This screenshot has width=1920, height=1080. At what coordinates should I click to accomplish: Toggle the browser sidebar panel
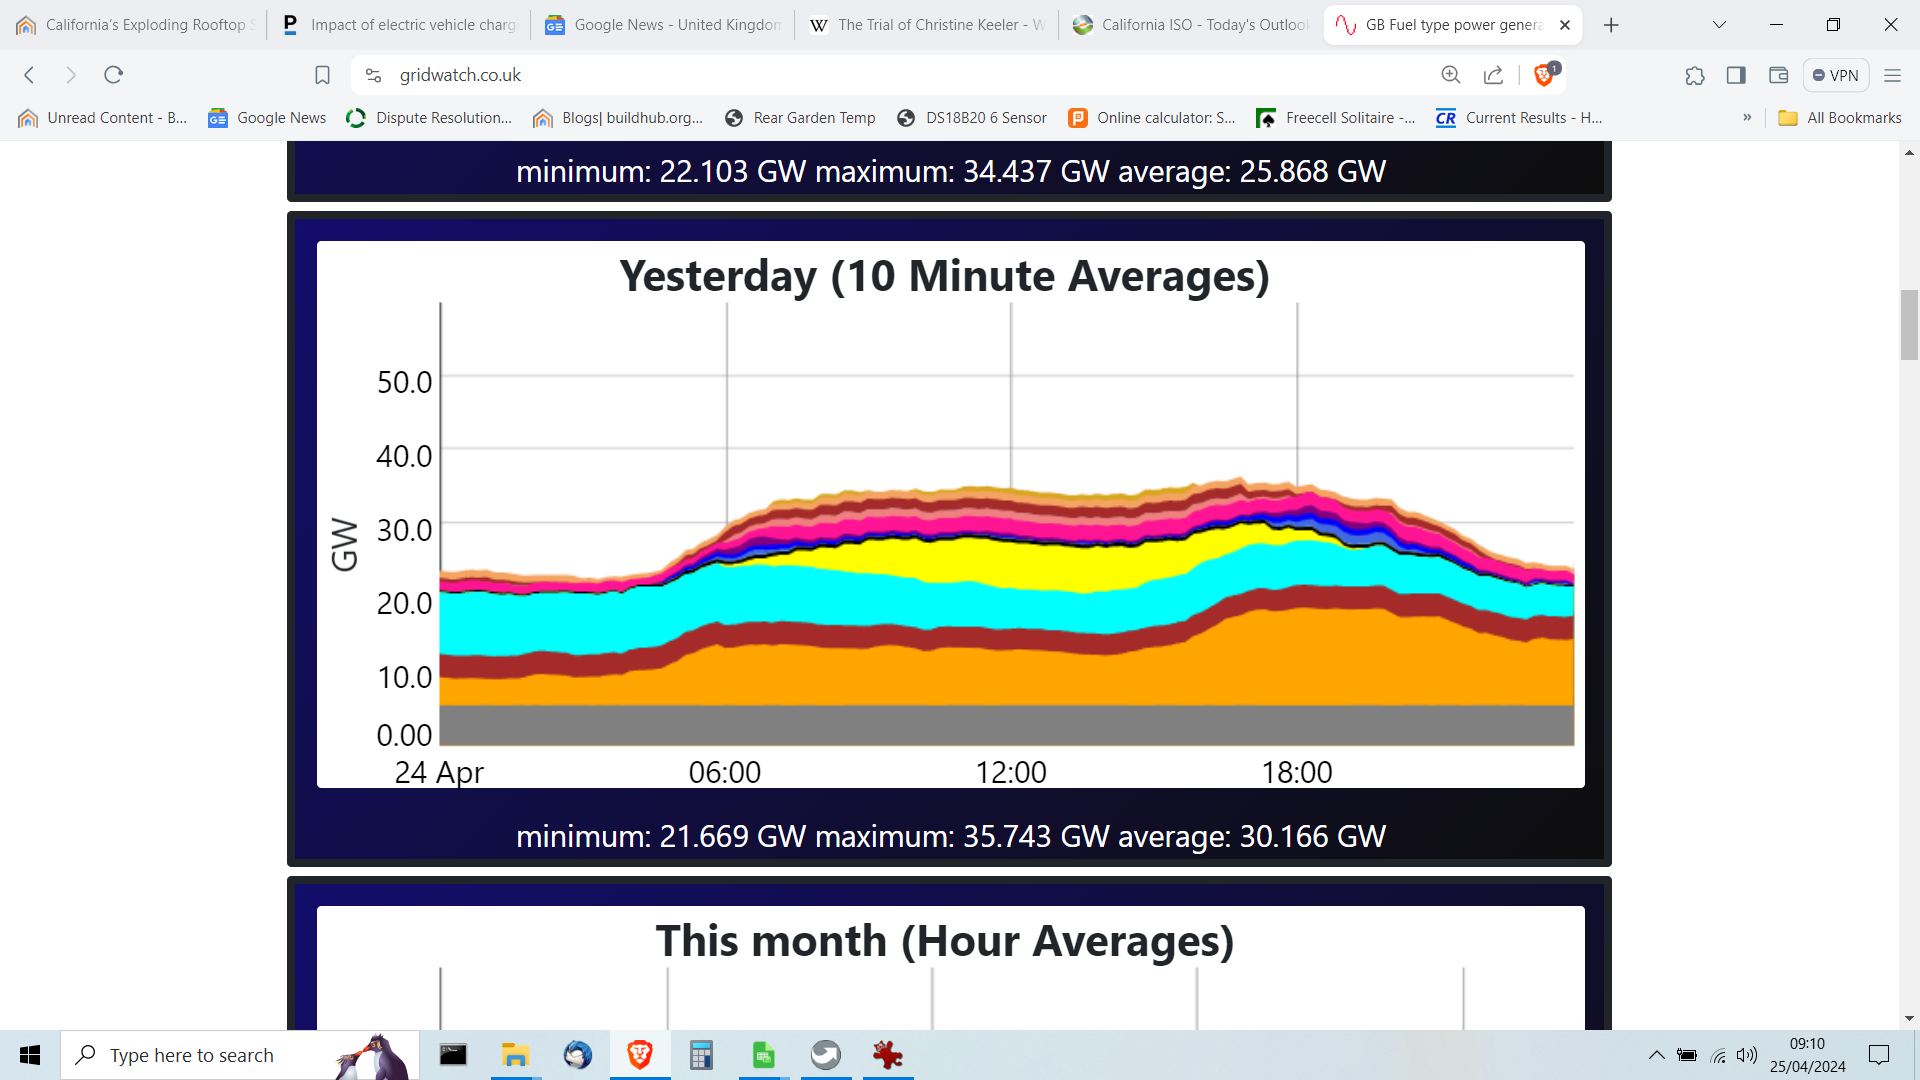[x=1736, y=75]
